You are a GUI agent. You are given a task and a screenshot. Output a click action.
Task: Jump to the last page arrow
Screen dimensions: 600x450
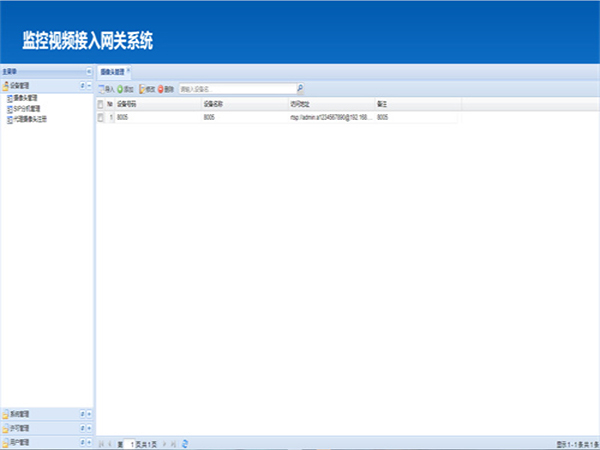point(173,443)
